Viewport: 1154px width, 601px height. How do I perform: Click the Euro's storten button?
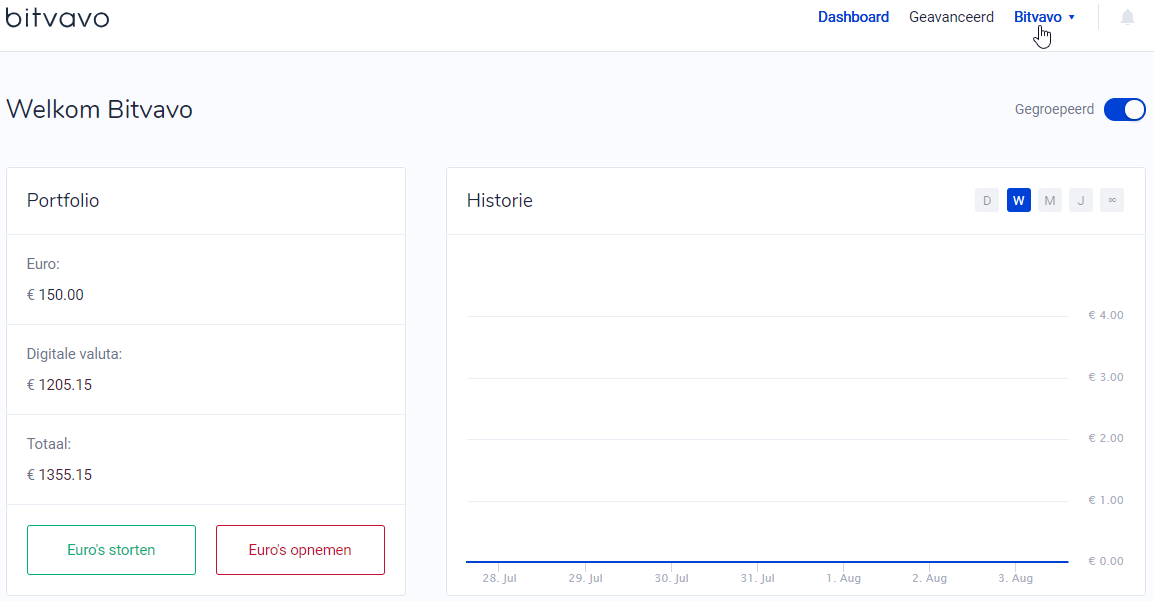point(111,550)
